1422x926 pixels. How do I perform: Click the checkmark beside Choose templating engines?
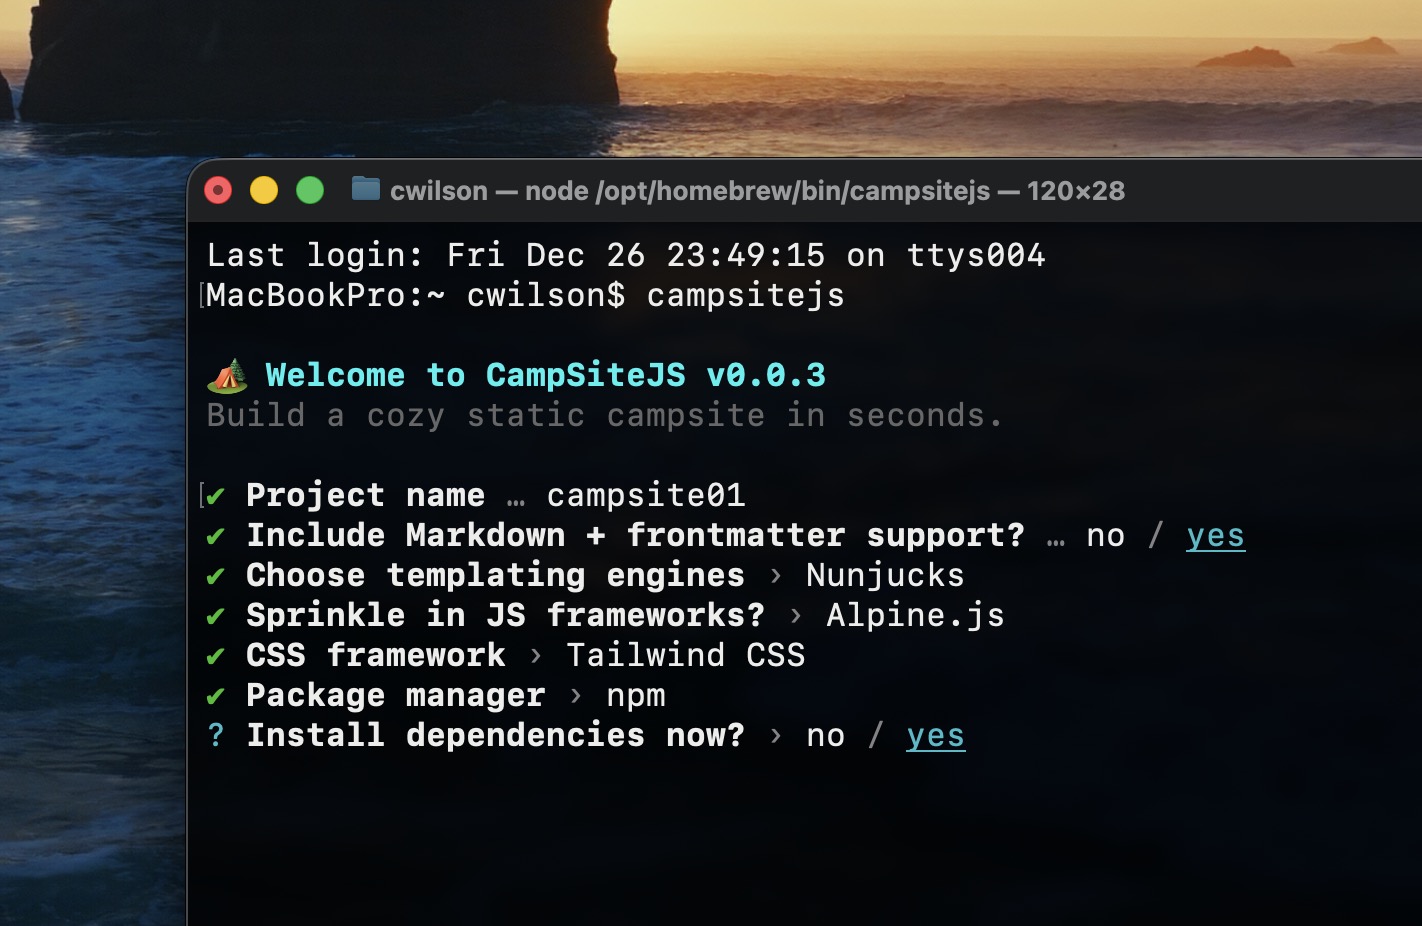(214, 575)
